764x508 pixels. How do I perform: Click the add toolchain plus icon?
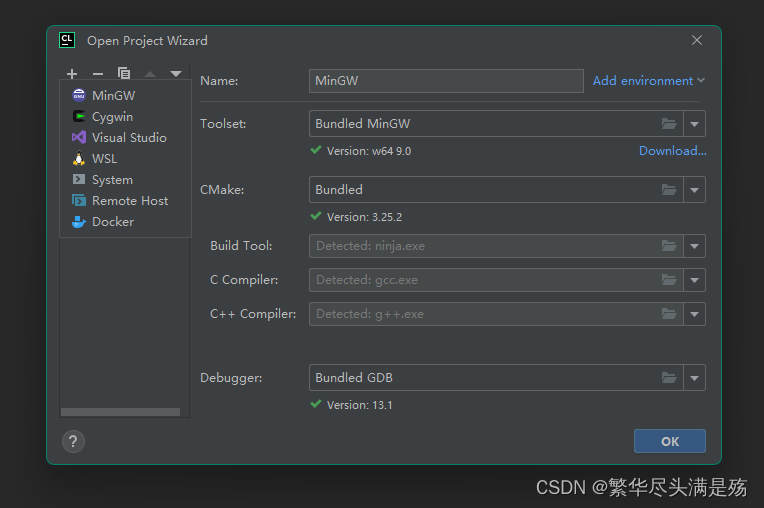(x=72, y=74)
